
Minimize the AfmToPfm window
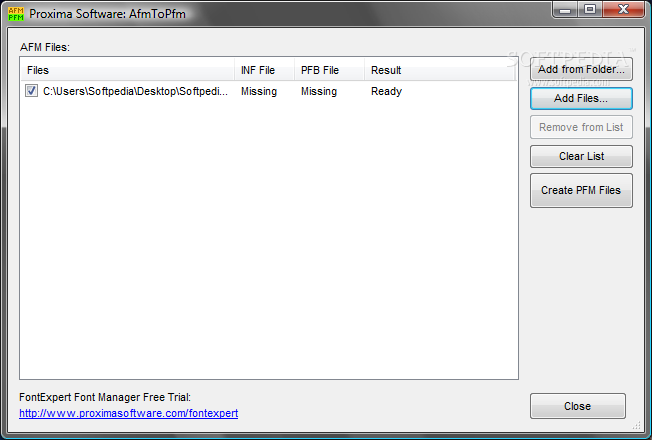pos(565,10)
